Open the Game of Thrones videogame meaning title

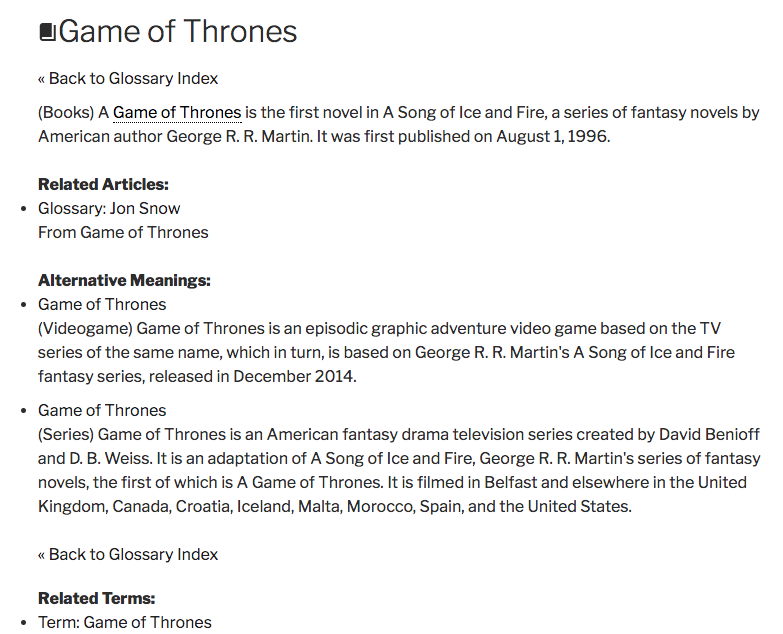pos(102,304)
